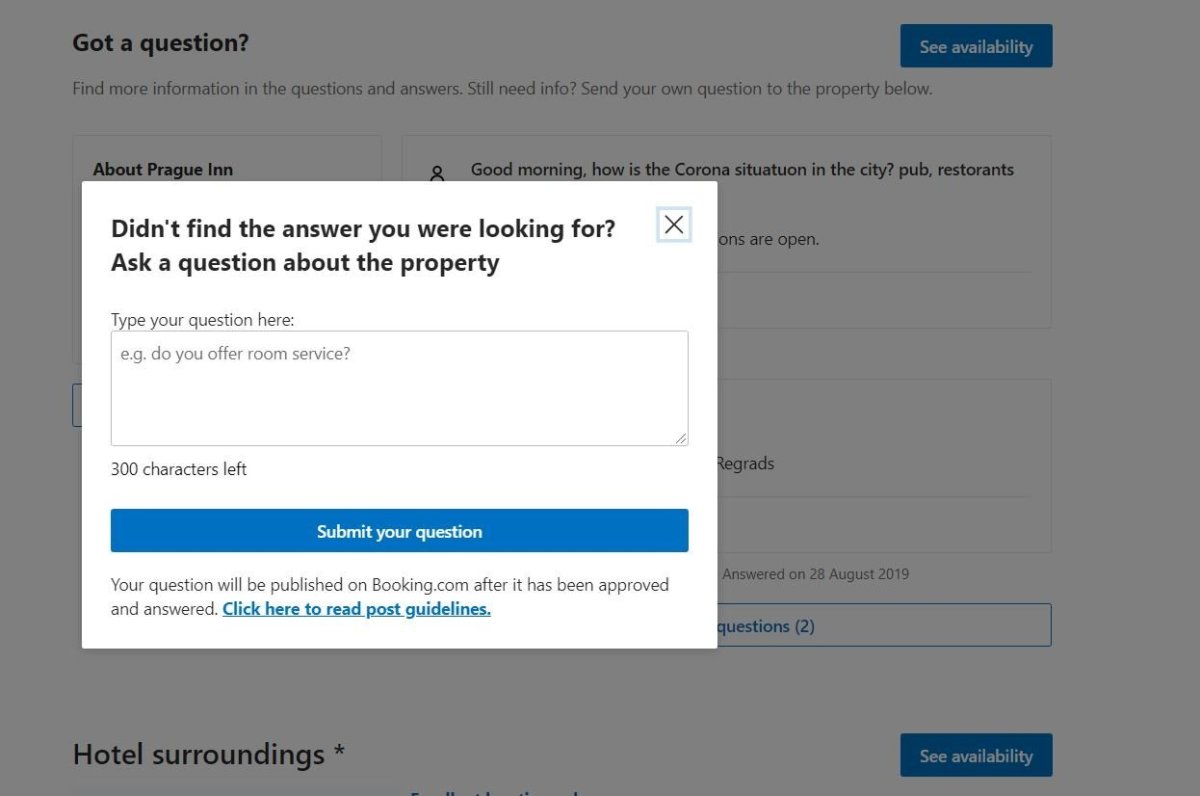Click the Got a question? section heading
Image resolution: width=1200 pixels, height=796 pixels.
pyautogui.click(x=160, y=43)
